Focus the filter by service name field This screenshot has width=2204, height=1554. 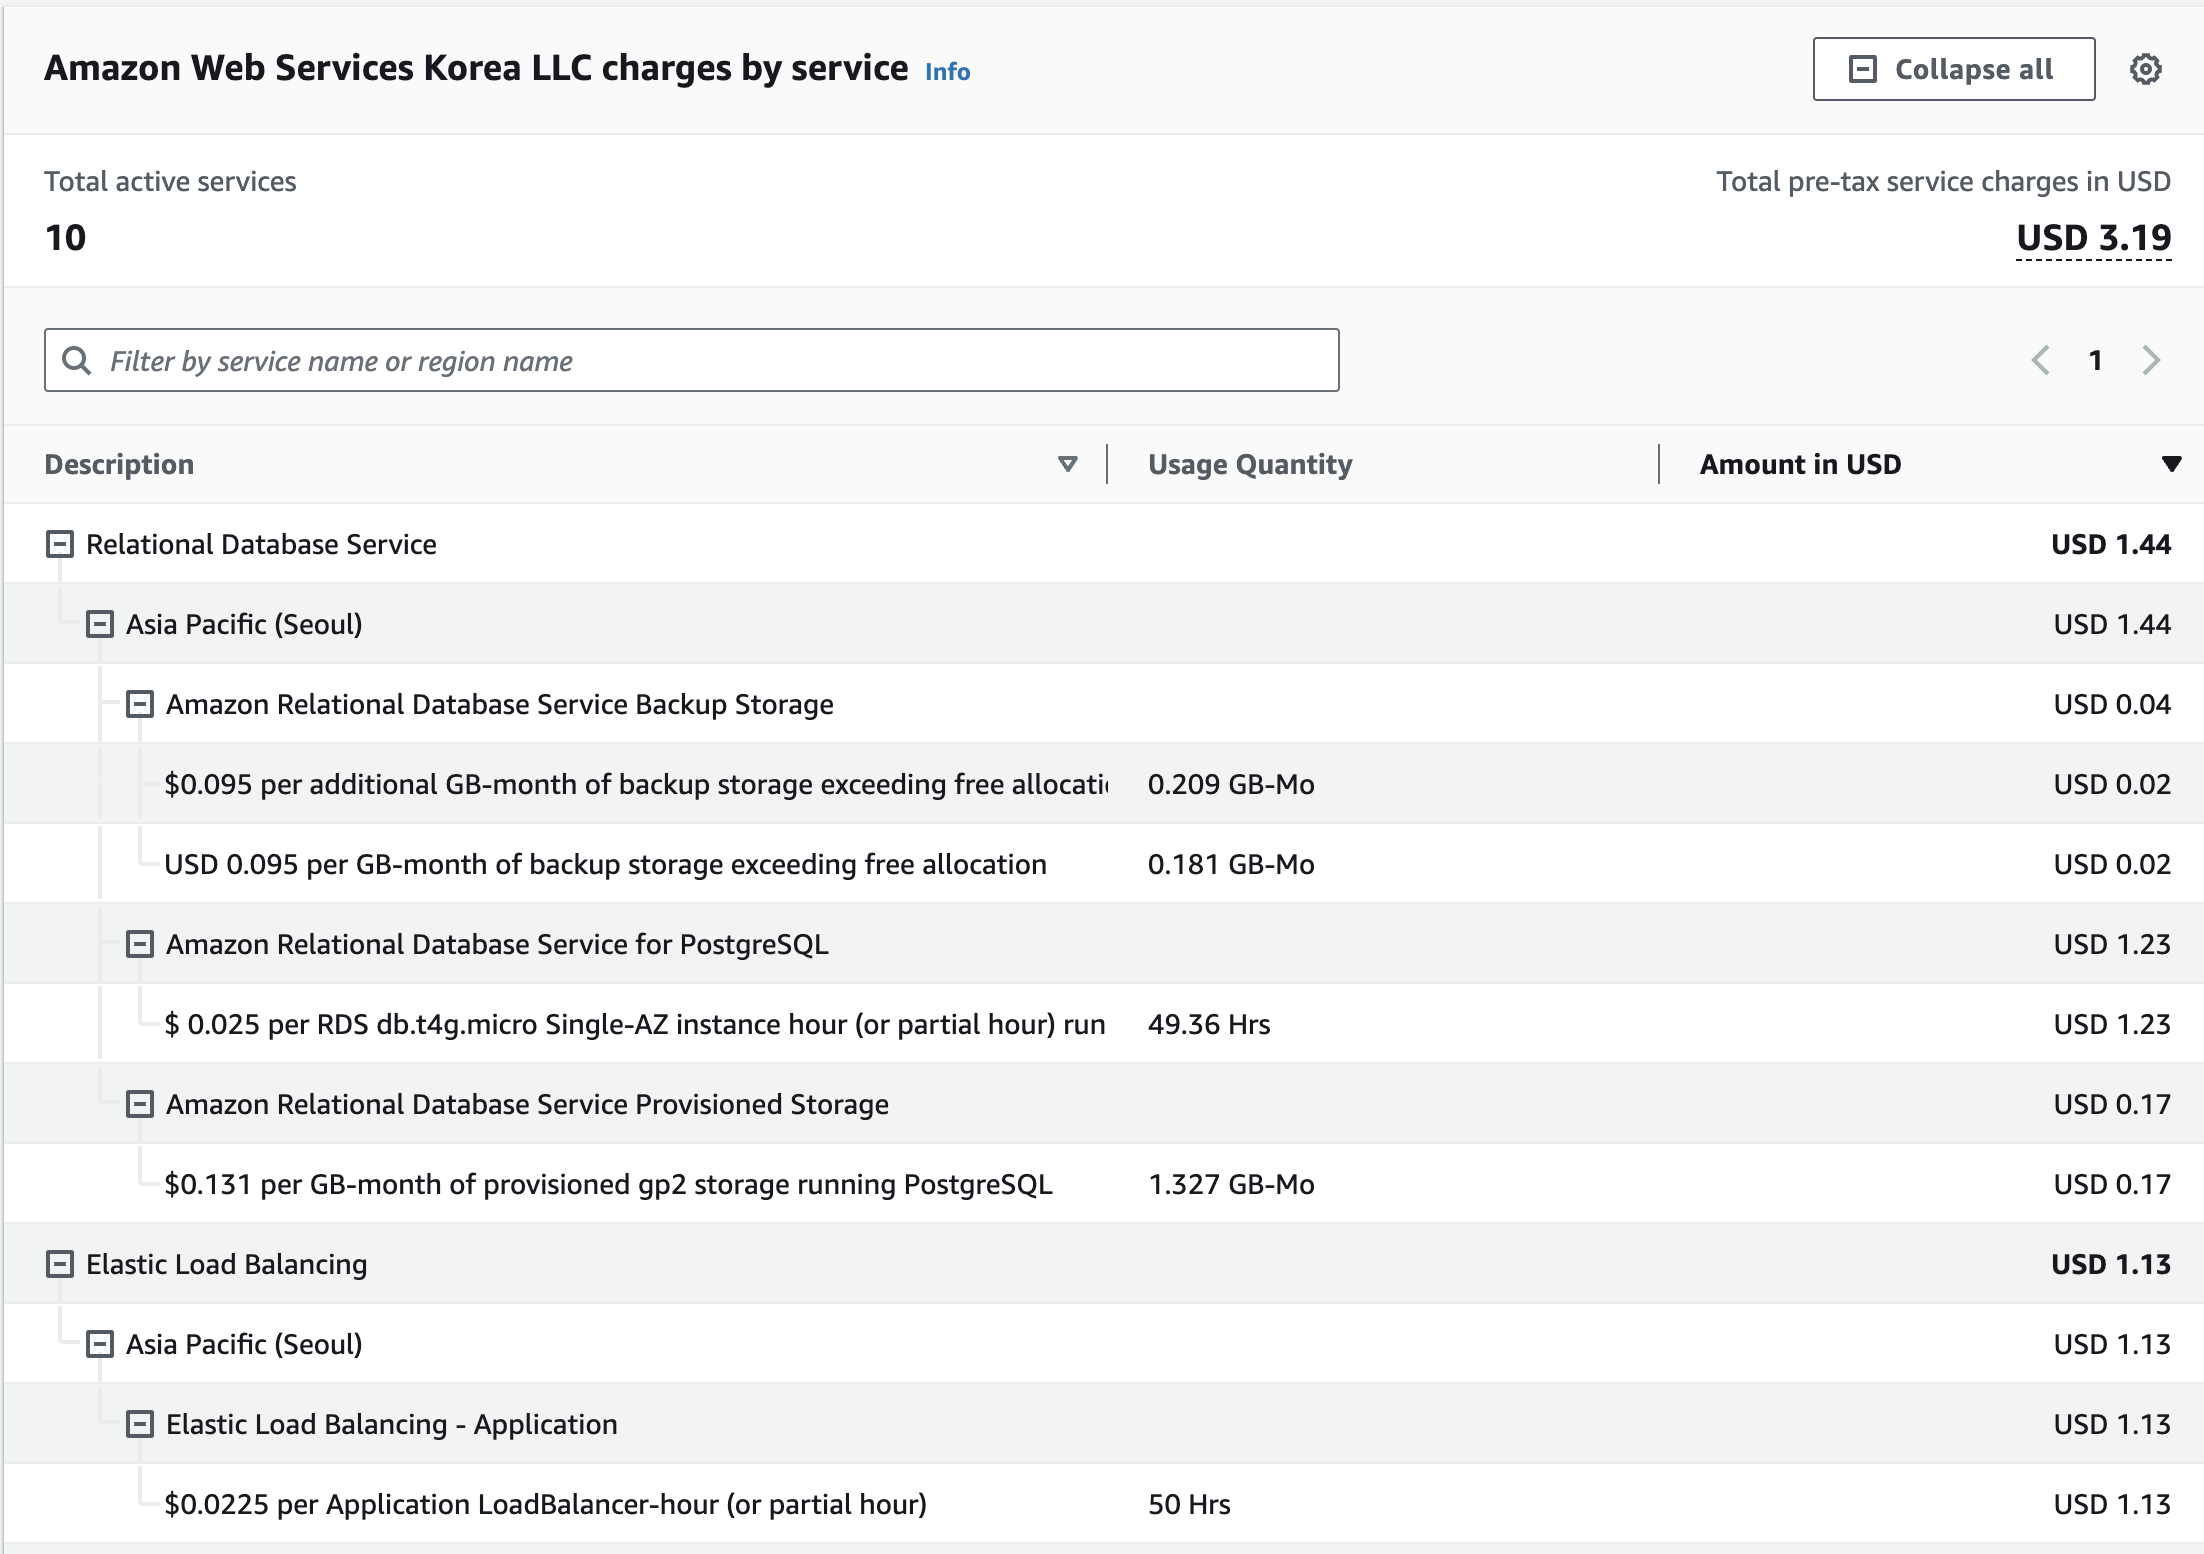pyautogui.click(x=692, y=360)
